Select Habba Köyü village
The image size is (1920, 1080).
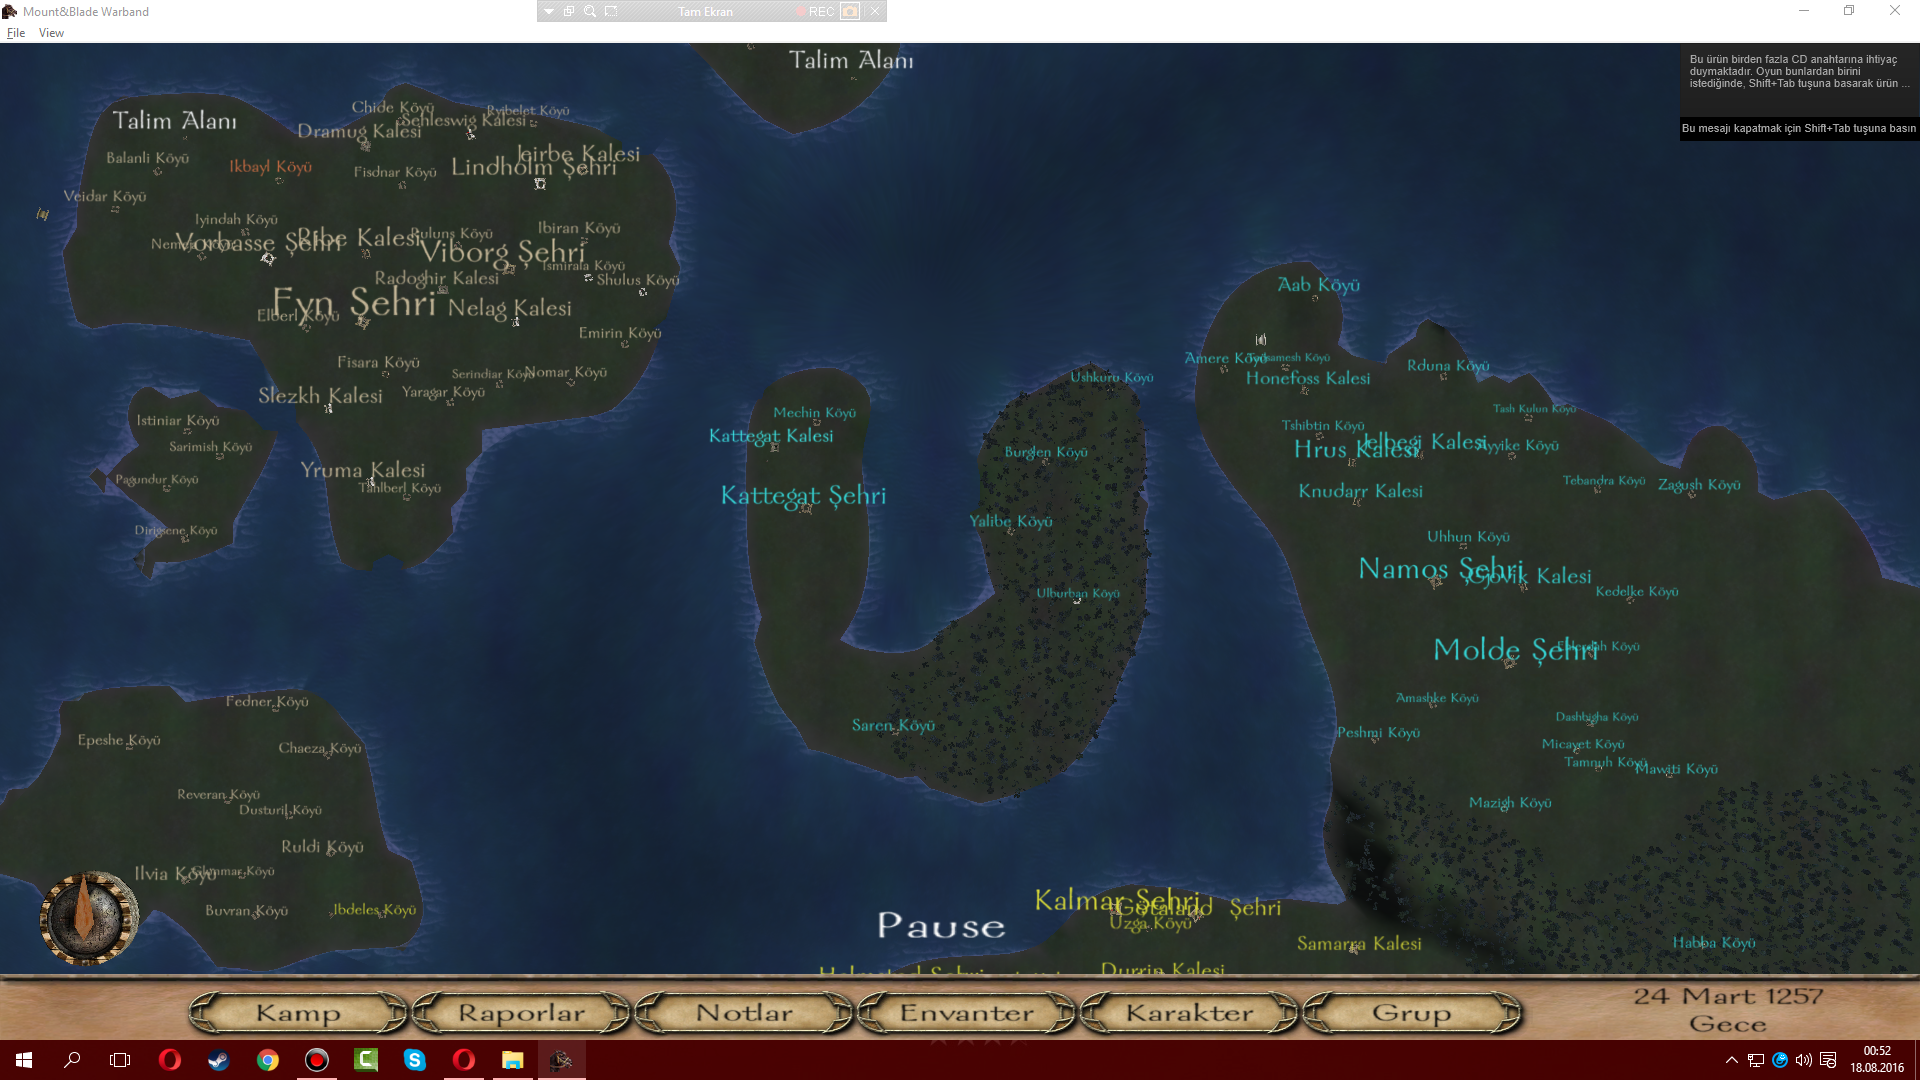pos(1714,943)
